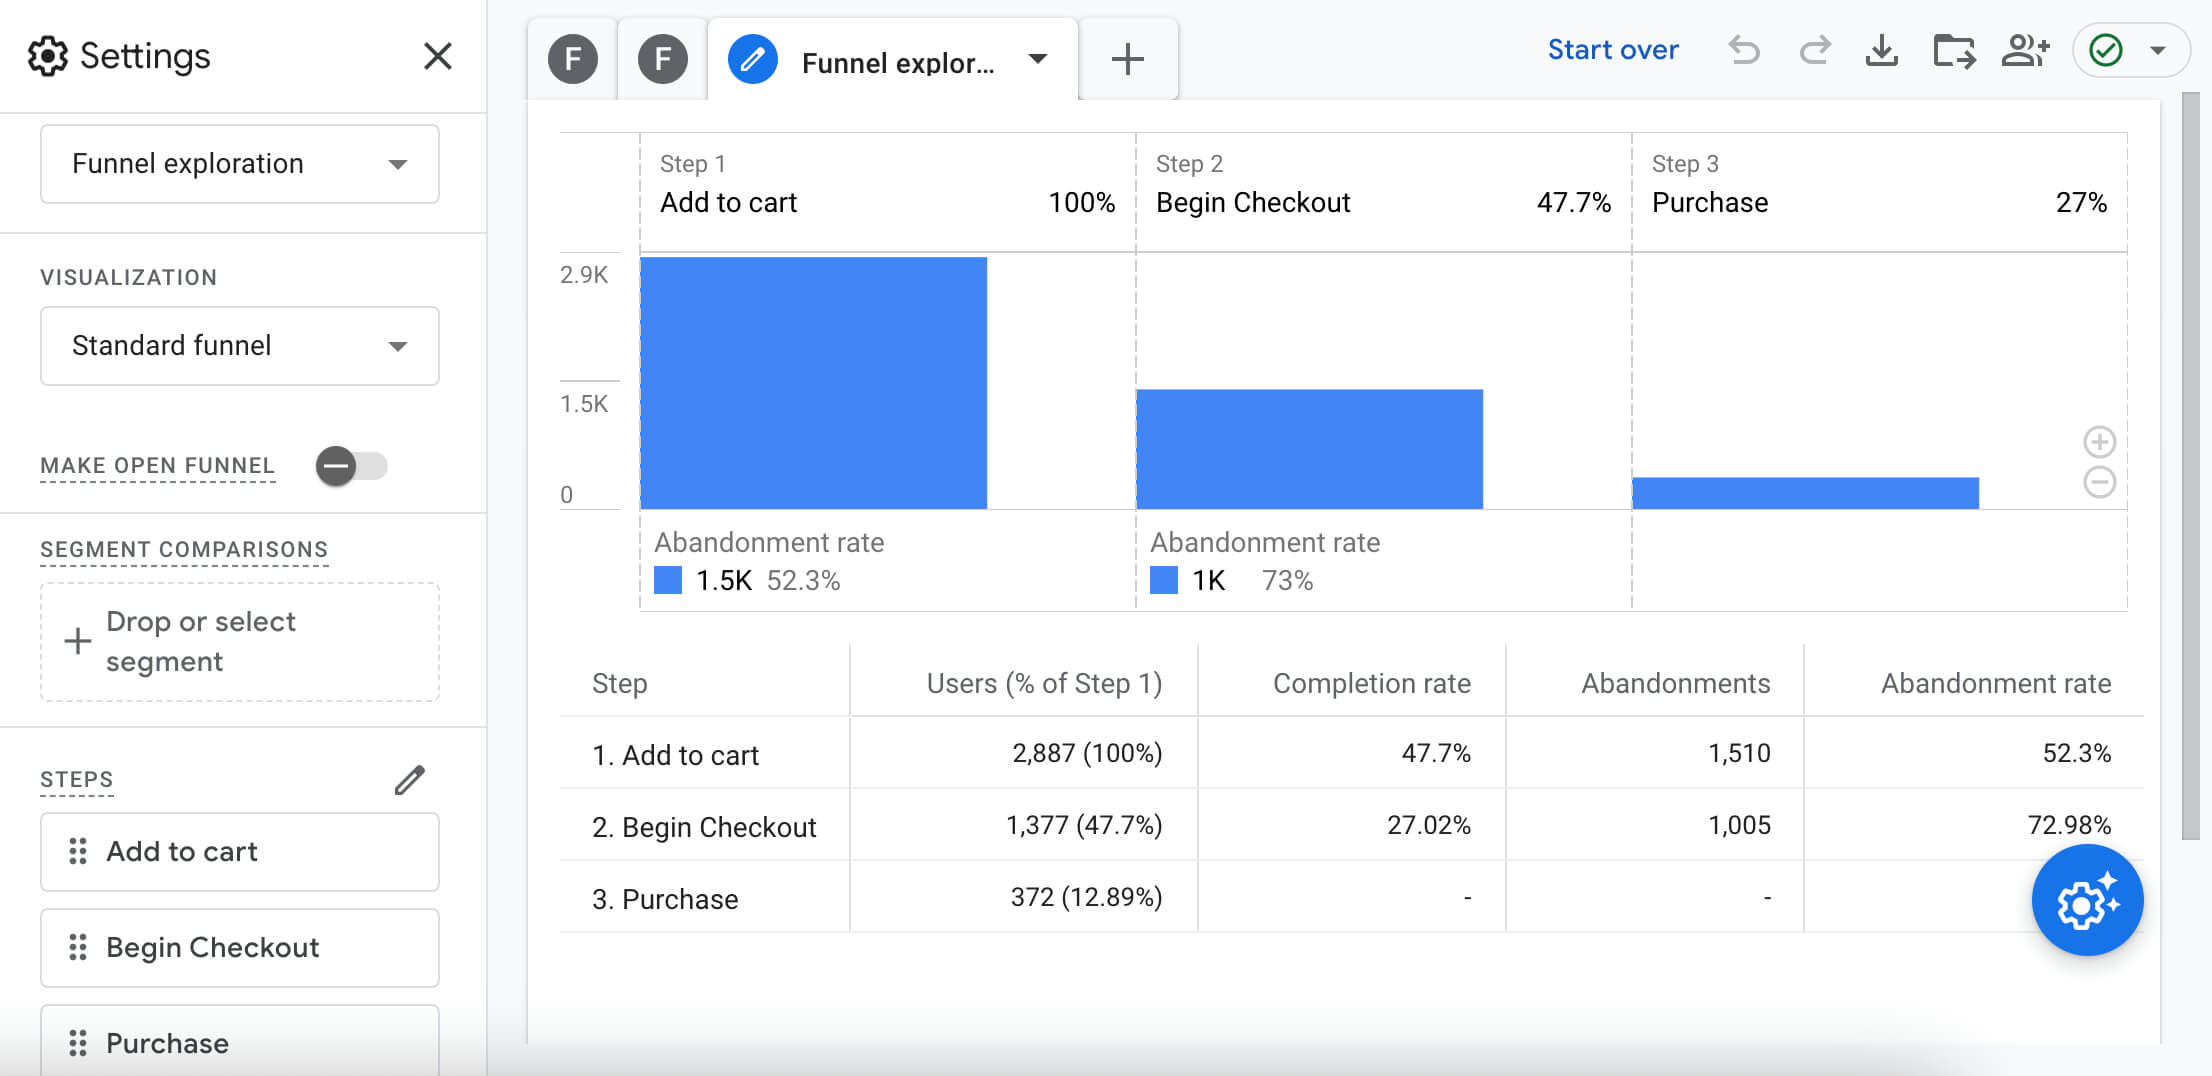Edit the funnel steps with the pencil
Image resolution: width=2212 pixels, height=1076 pixels.
(410, 779)
